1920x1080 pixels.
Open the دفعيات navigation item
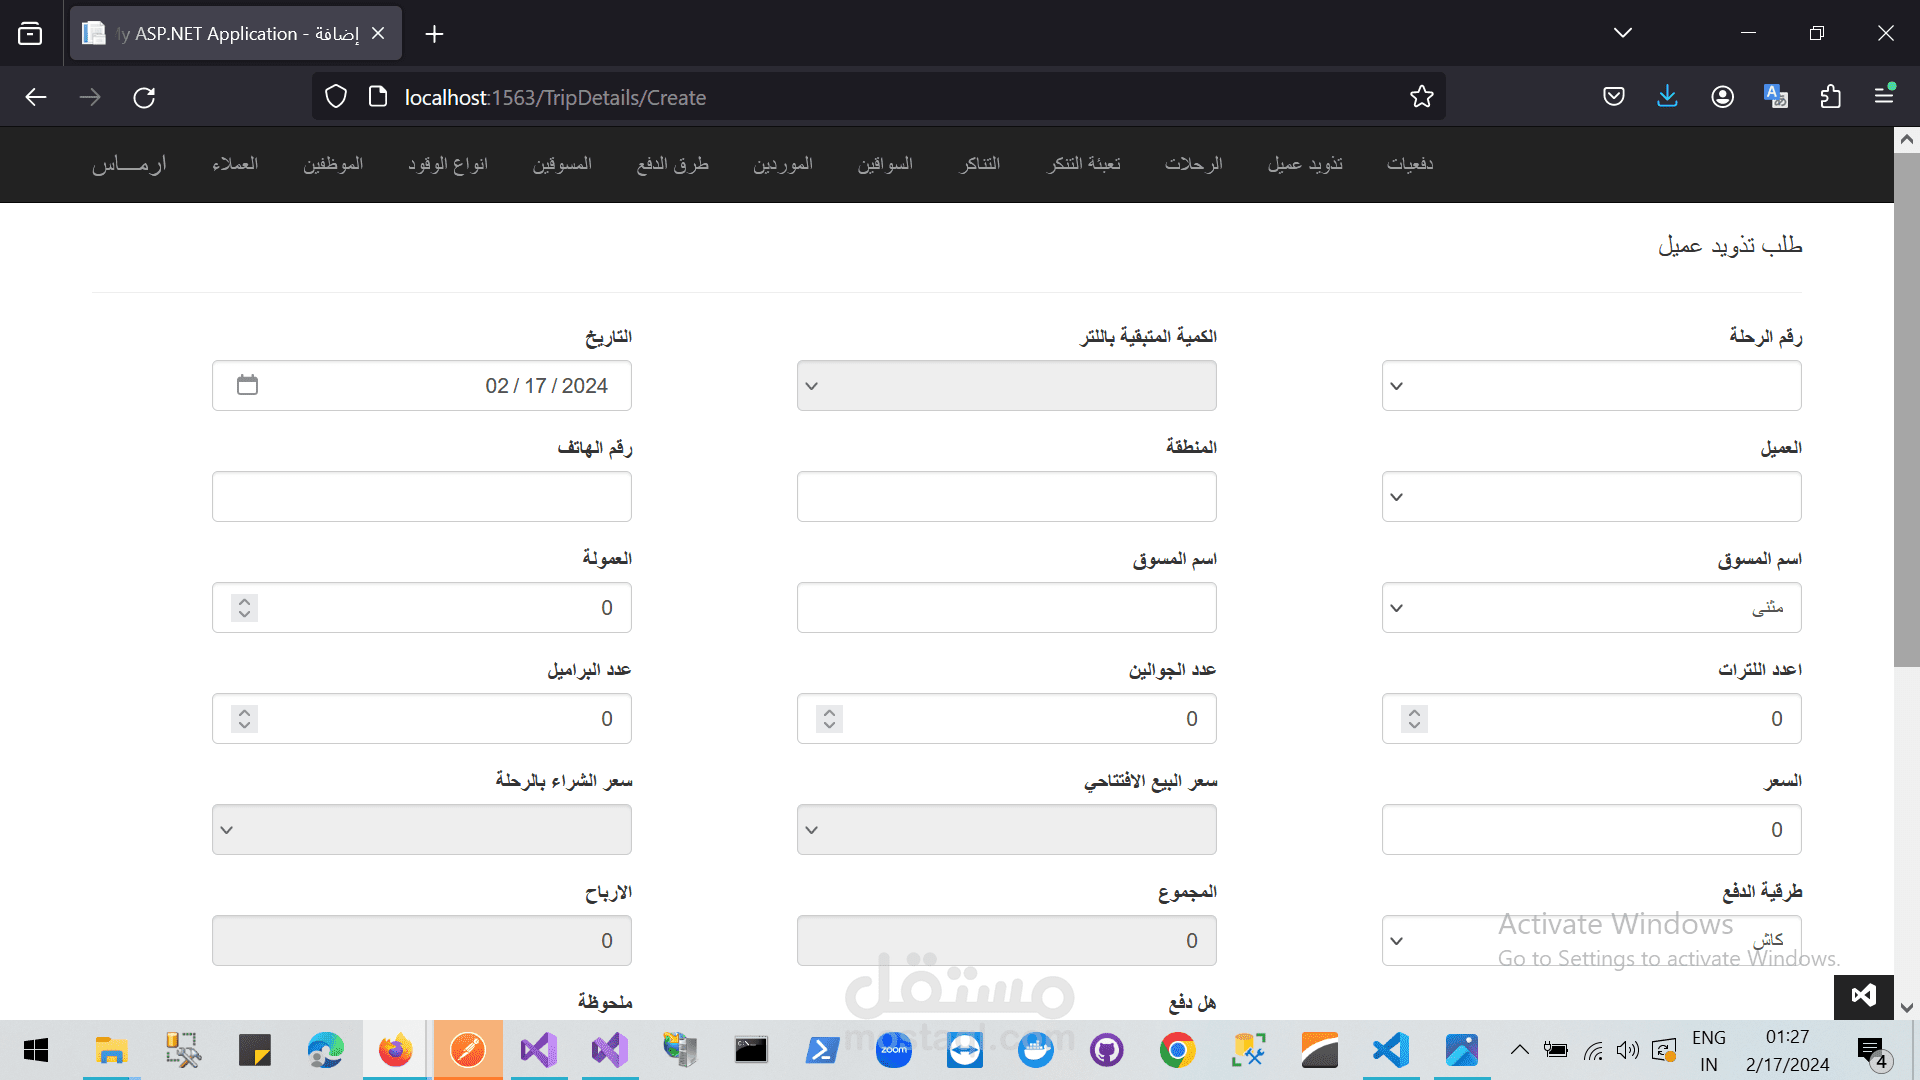click(x=1410, y=164)
